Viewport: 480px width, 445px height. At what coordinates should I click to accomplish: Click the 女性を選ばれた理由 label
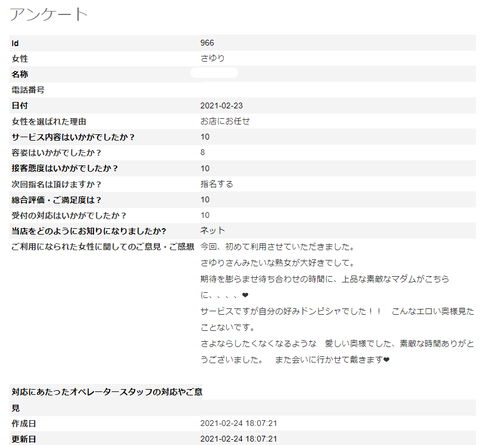click(x=49, y=121)
